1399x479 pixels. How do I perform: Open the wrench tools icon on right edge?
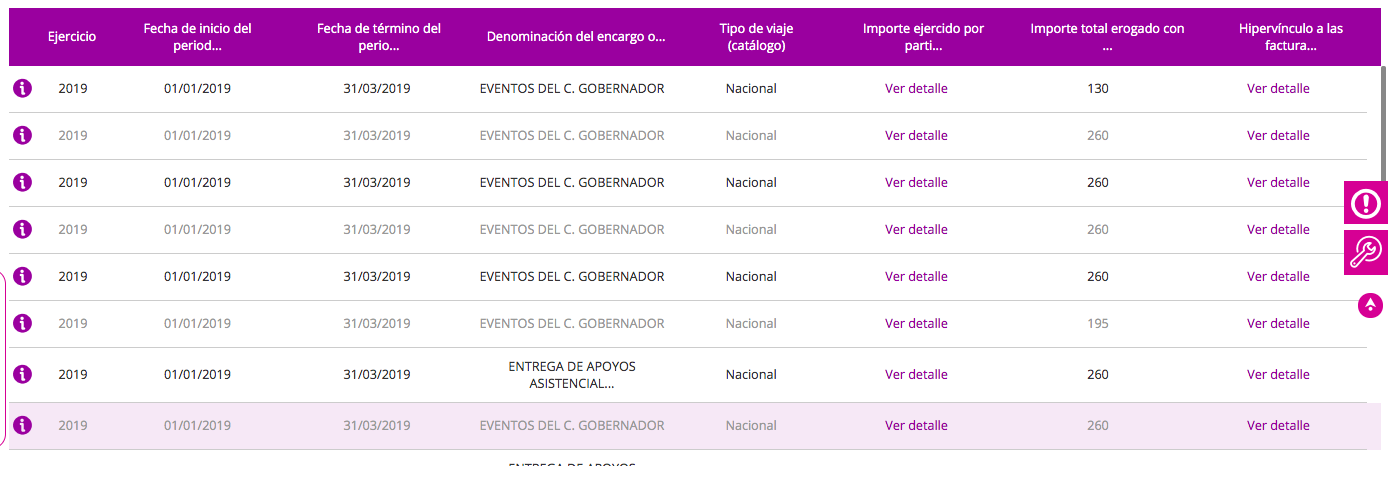point(1365,252)
